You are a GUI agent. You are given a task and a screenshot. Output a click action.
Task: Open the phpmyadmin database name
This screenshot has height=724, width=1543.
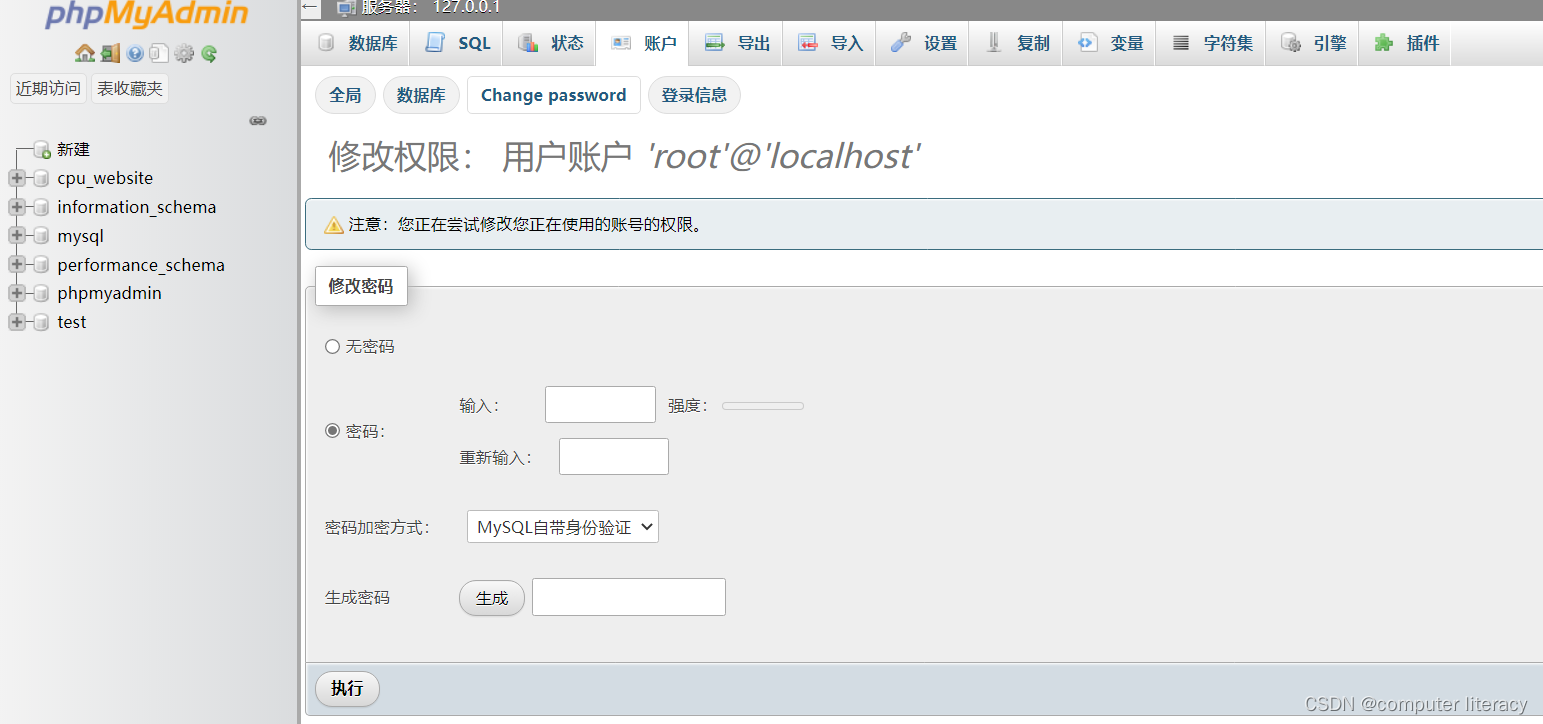pyautogui.click(x=109, y=293)
